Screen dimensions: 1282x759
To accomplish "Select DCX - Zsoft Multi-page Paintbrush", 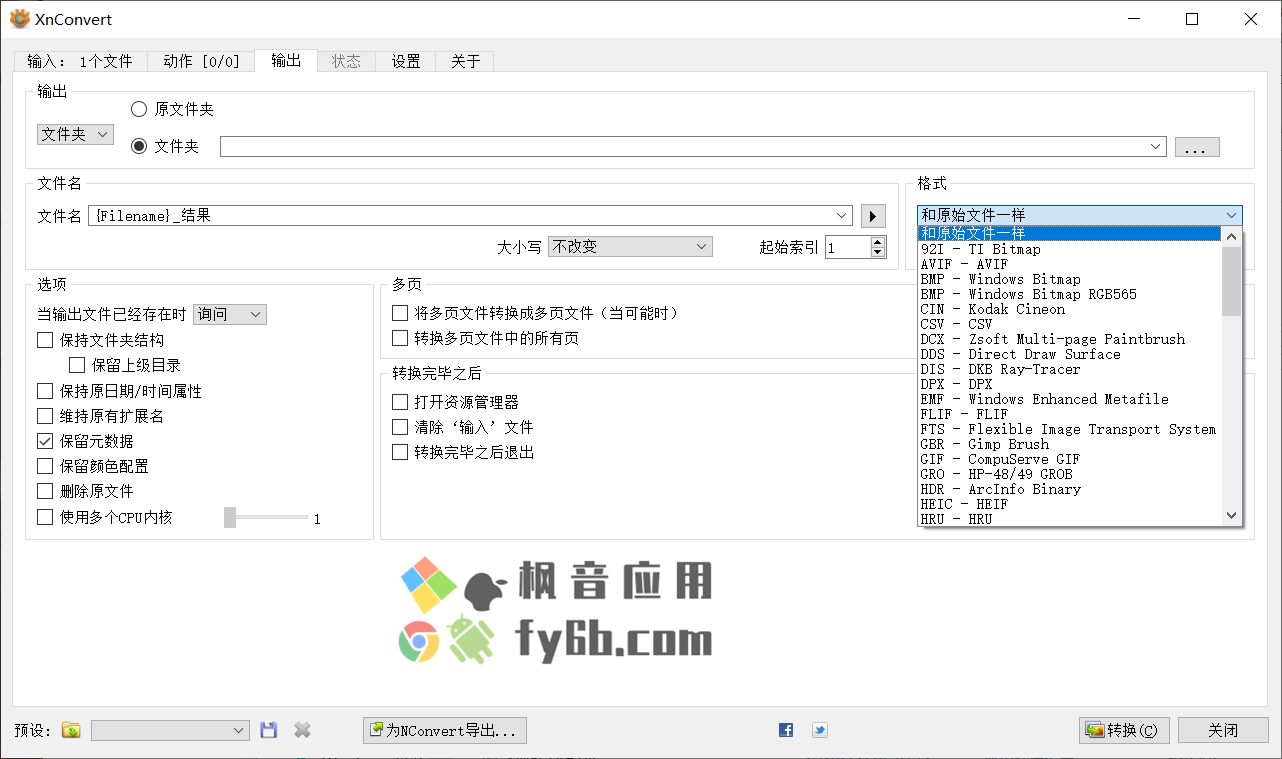I will [1070, 339].
